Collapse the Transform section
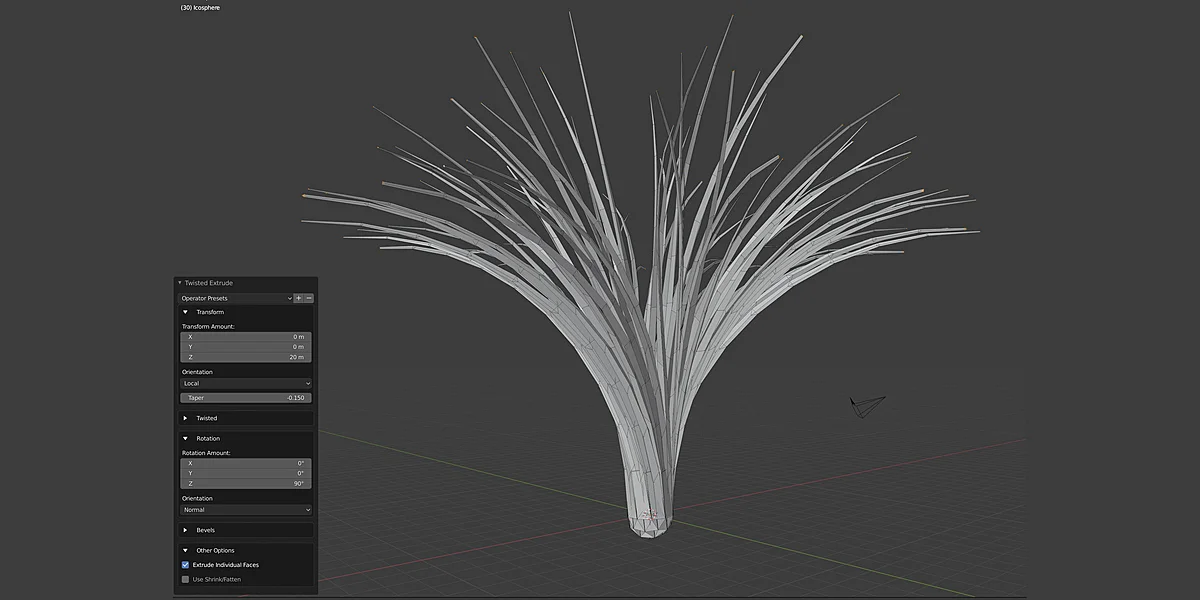Image resolution: width=1200 pixels, height=600 pixels. coord(185,311)
